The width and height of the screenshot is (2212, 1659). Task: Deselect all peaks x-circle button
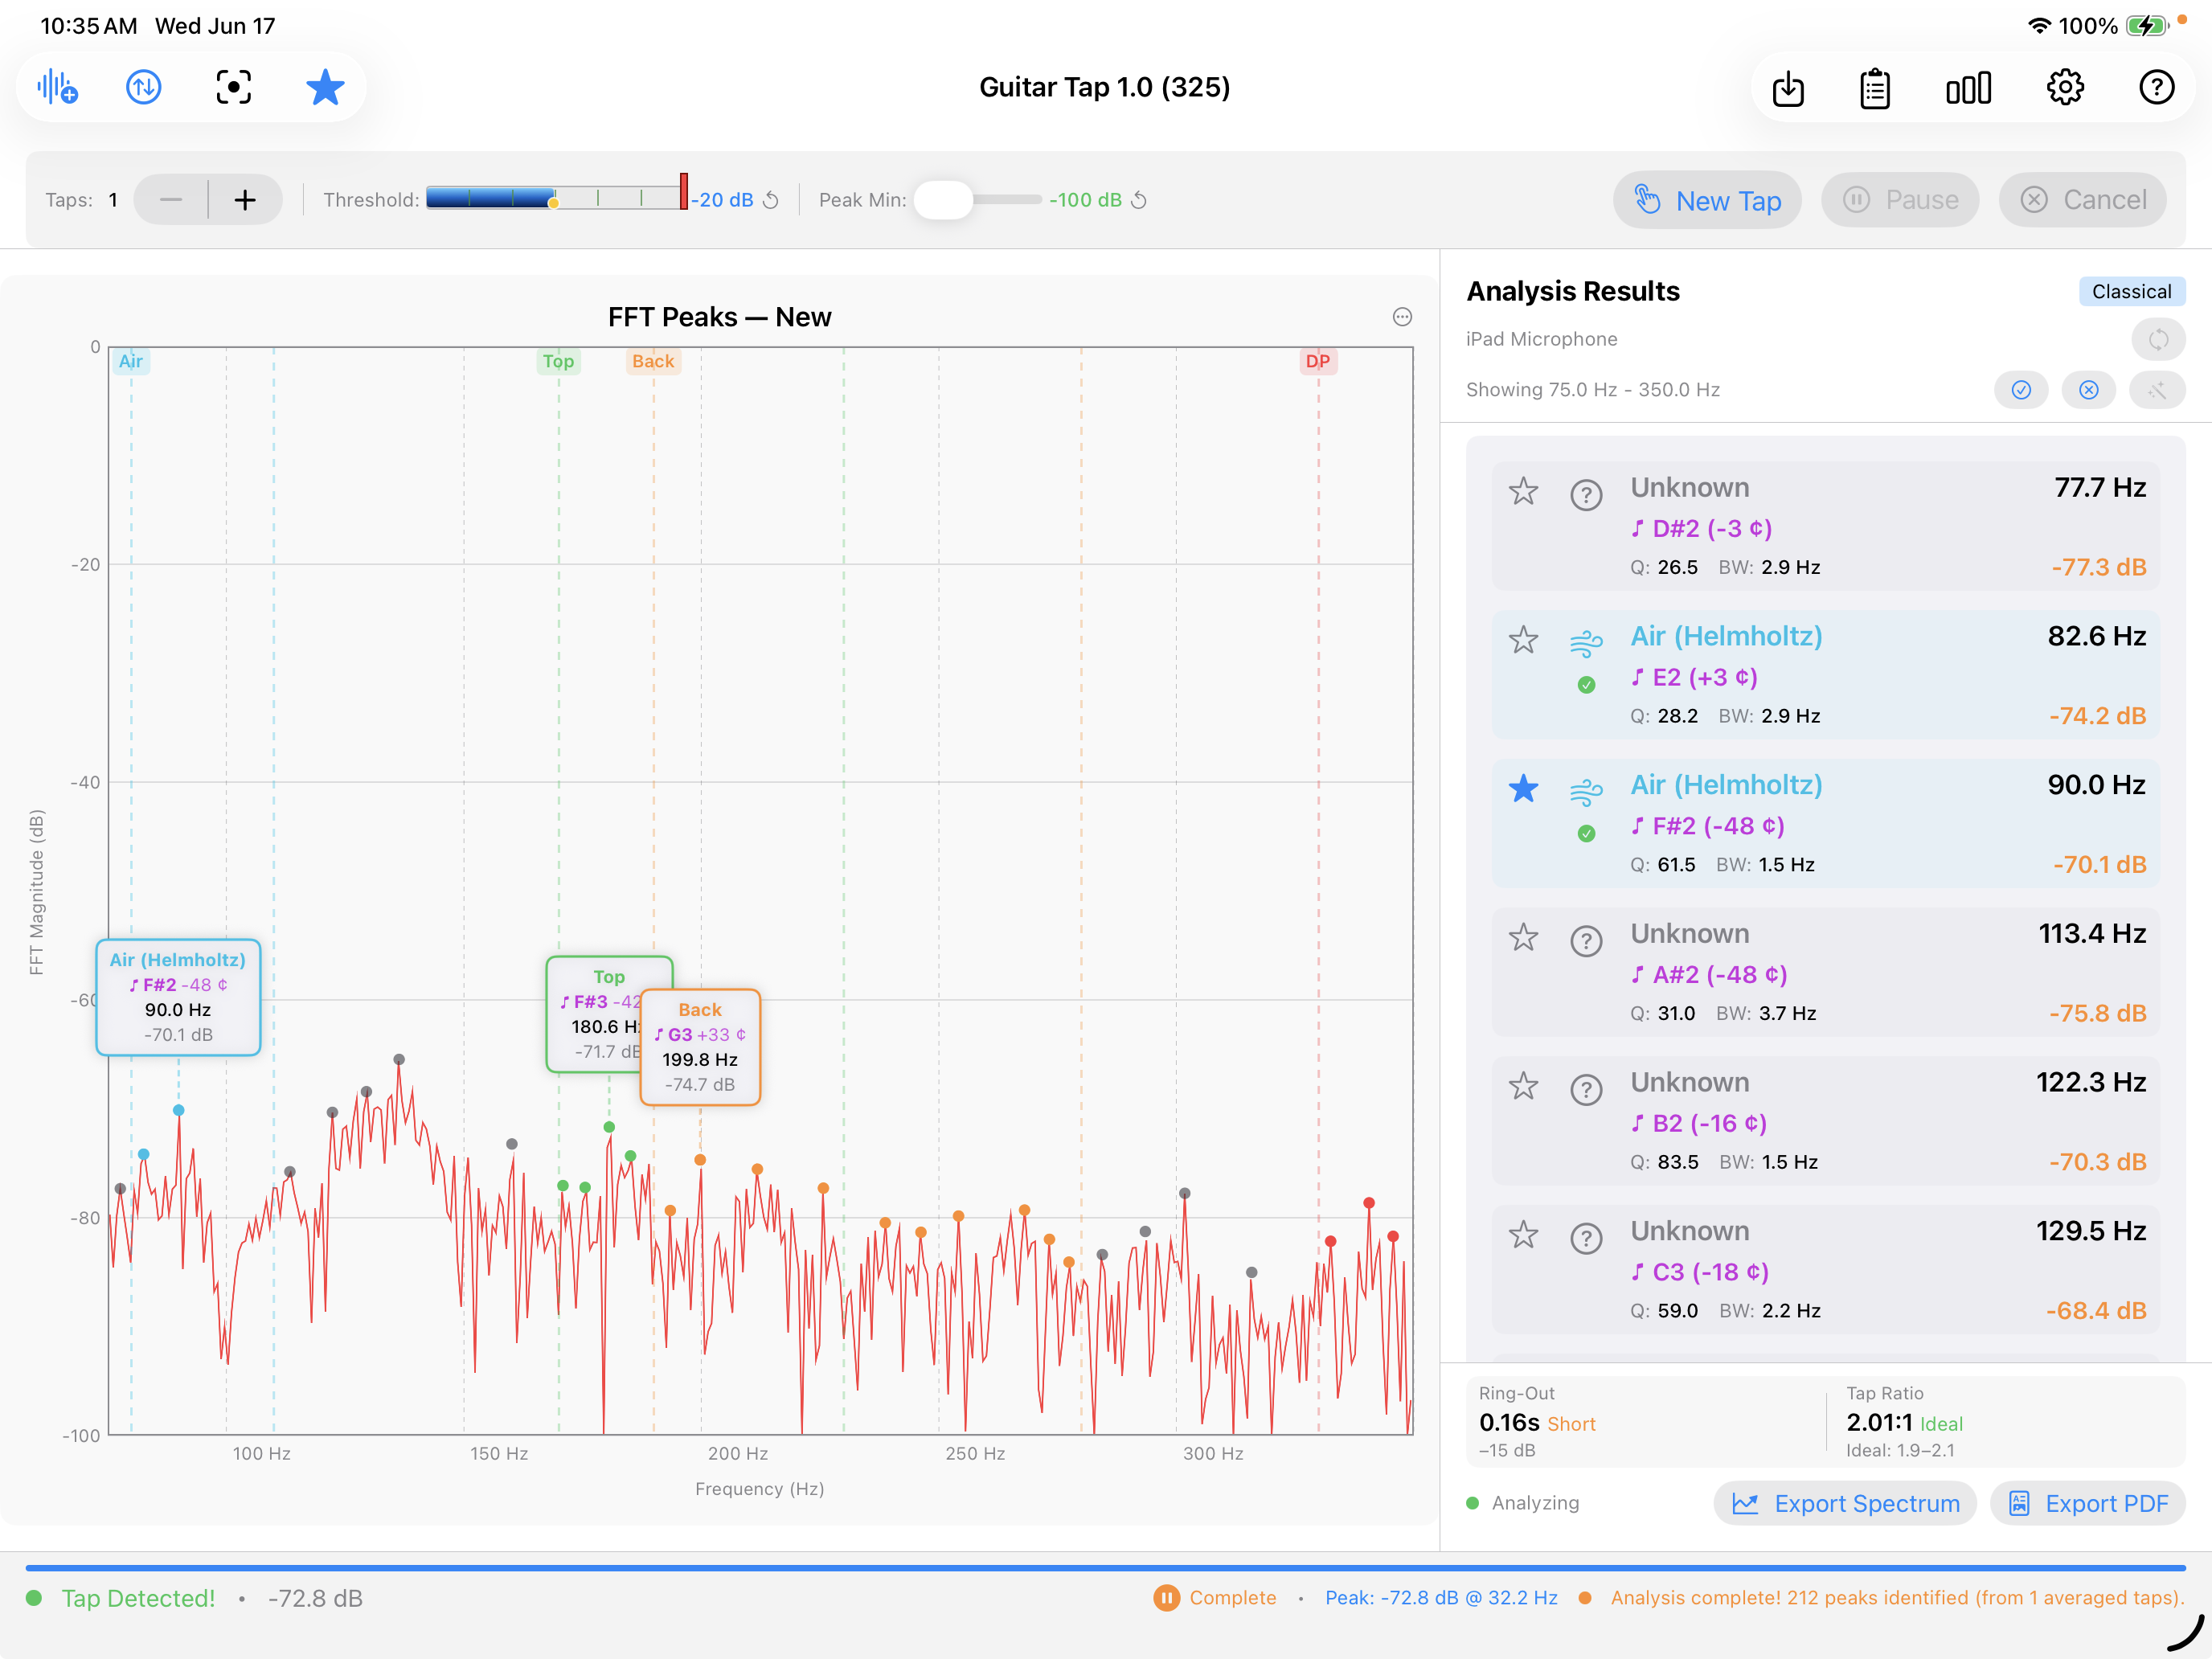pos(2089,390)
